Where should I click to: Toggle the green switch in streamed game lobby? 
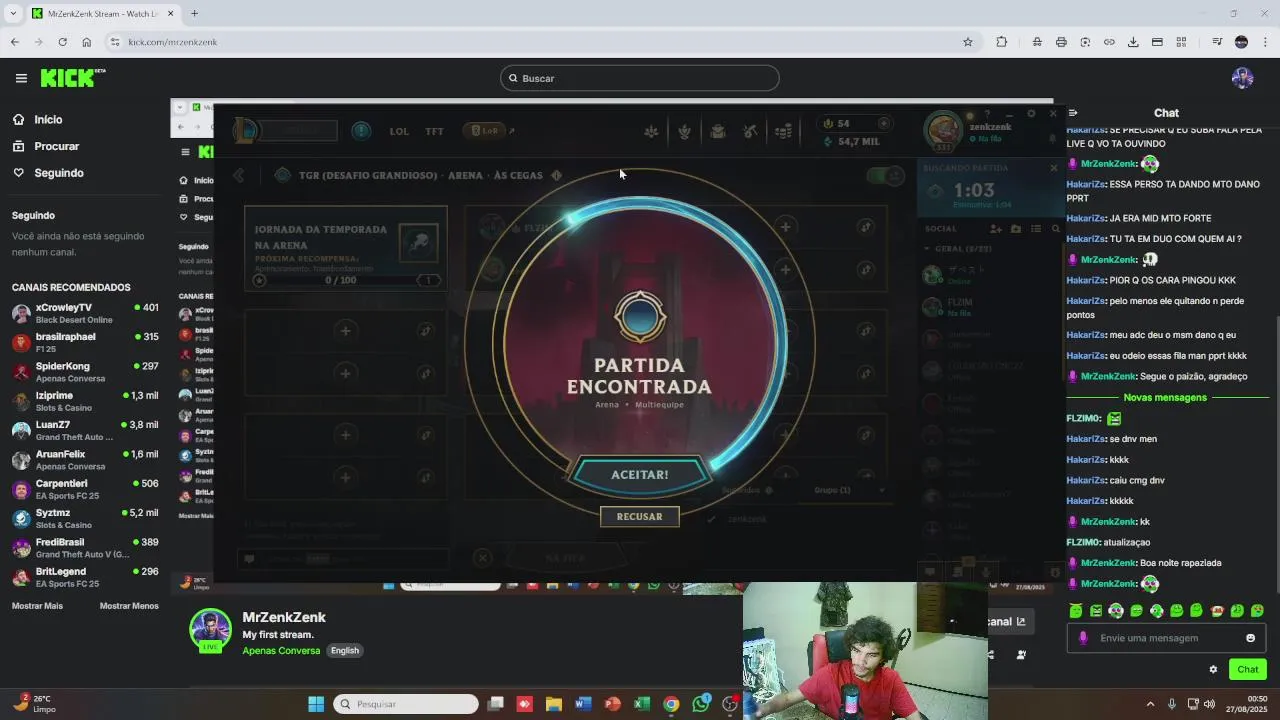tap(885, 176)
